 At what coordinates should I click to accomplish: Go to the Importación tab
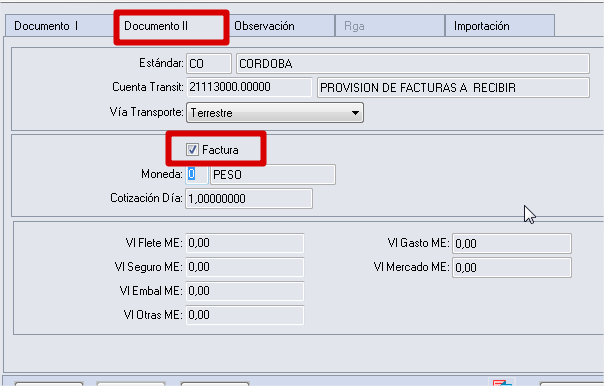tap(500, 26)
